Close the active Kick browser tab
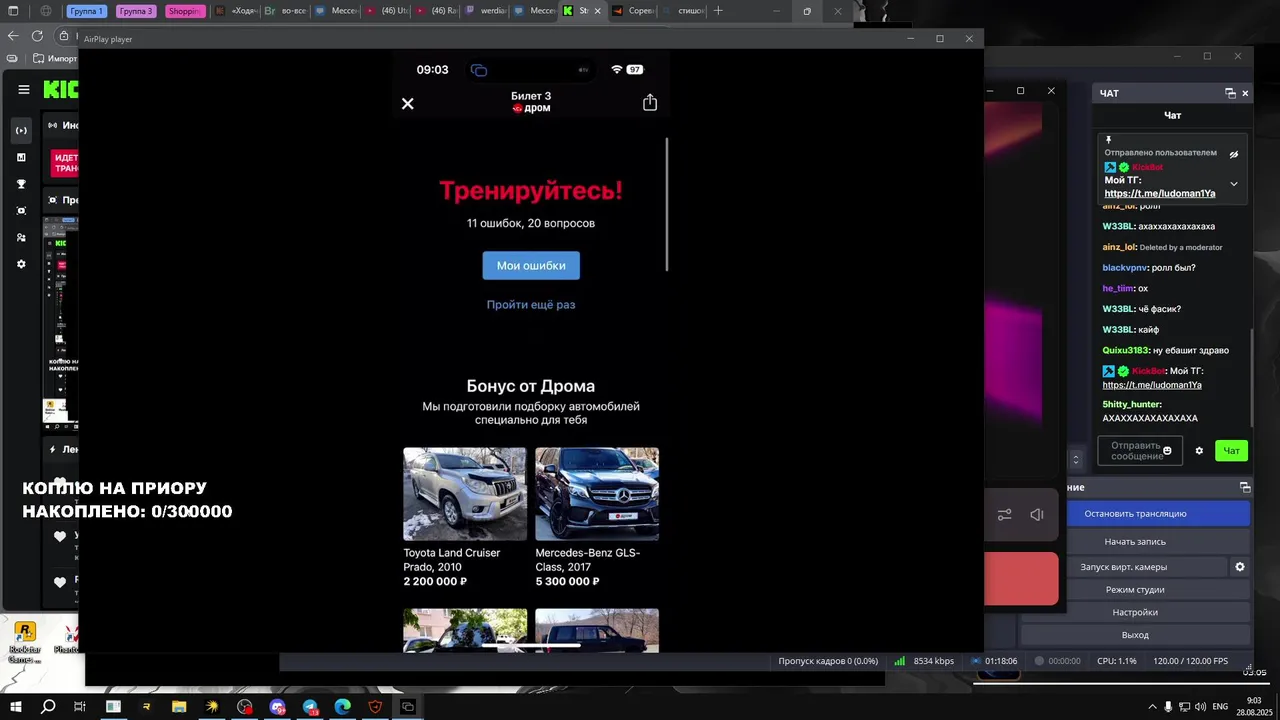This screenshot has height=720, width=1280. pos(598,11)
